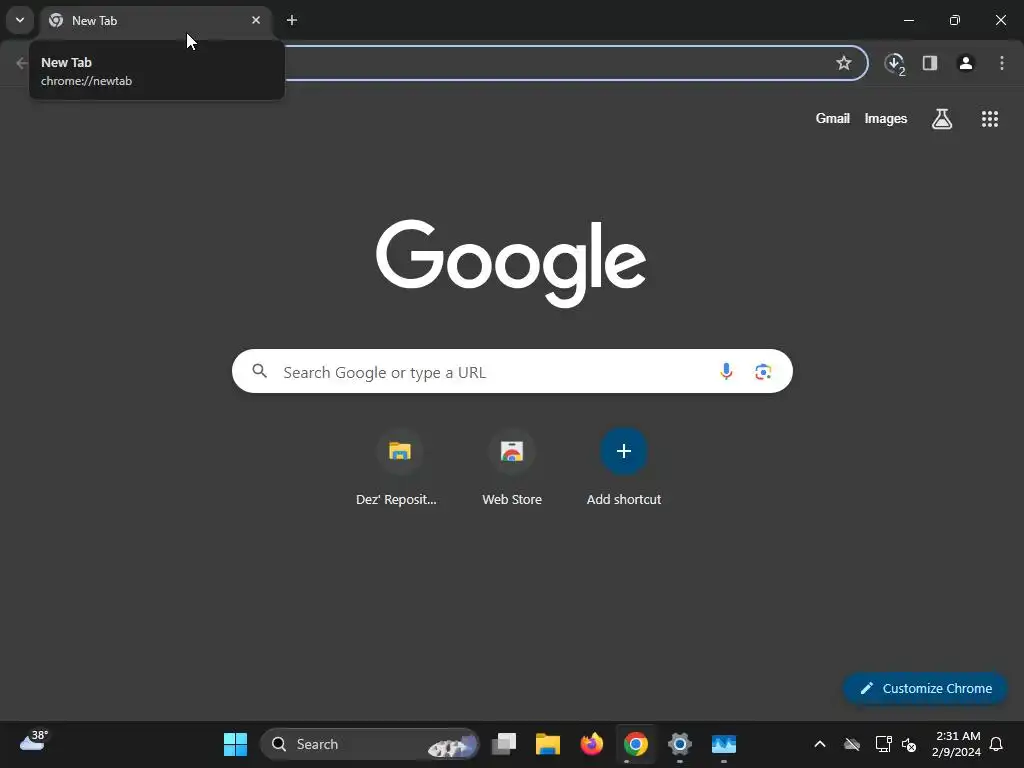Minimize the Chrome window

point(908,20)
